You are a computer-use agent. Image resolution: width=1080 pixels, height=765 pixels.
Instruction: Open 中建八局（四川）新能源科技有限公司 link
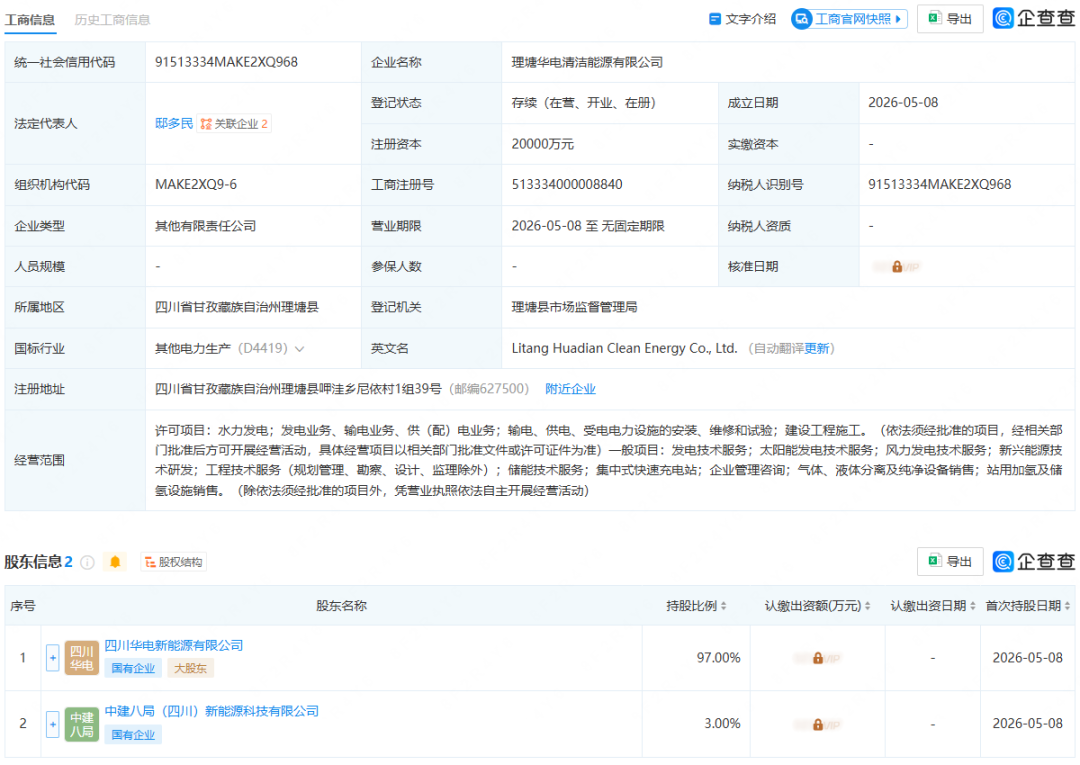tap(211, 711)
